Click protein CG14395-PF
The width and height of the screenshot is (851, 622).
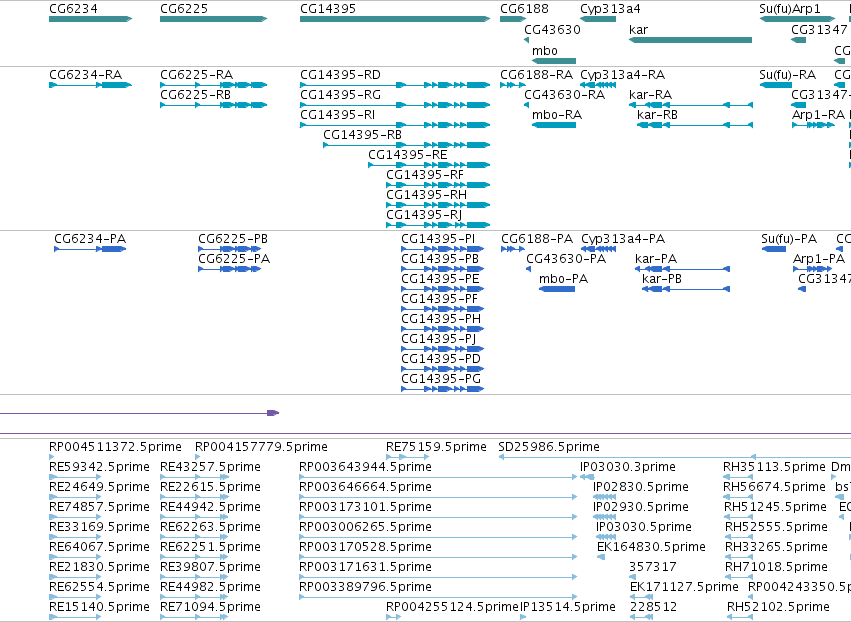[440, 299]
